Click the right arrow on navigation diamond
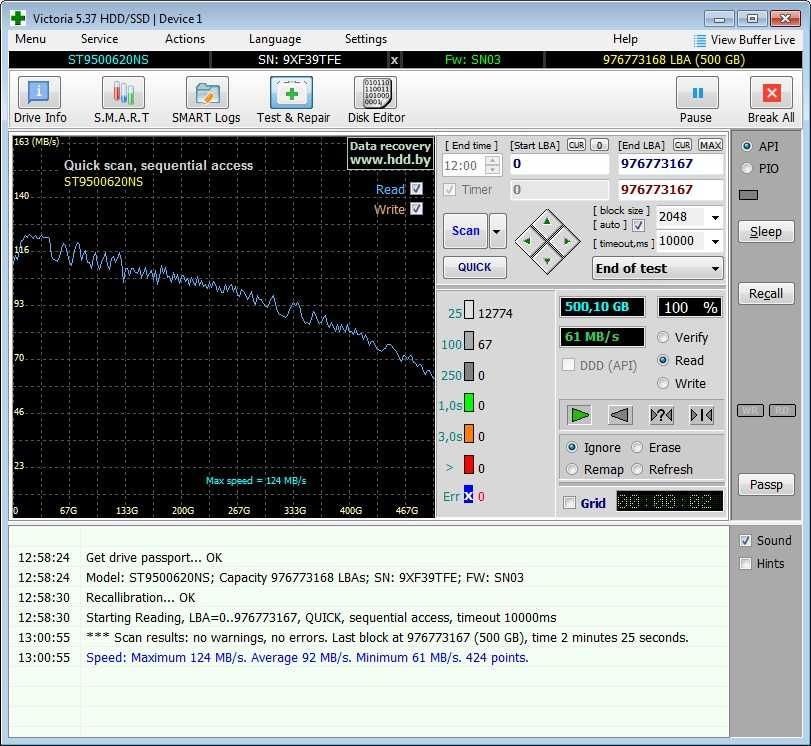 click(x=567, y=241)
